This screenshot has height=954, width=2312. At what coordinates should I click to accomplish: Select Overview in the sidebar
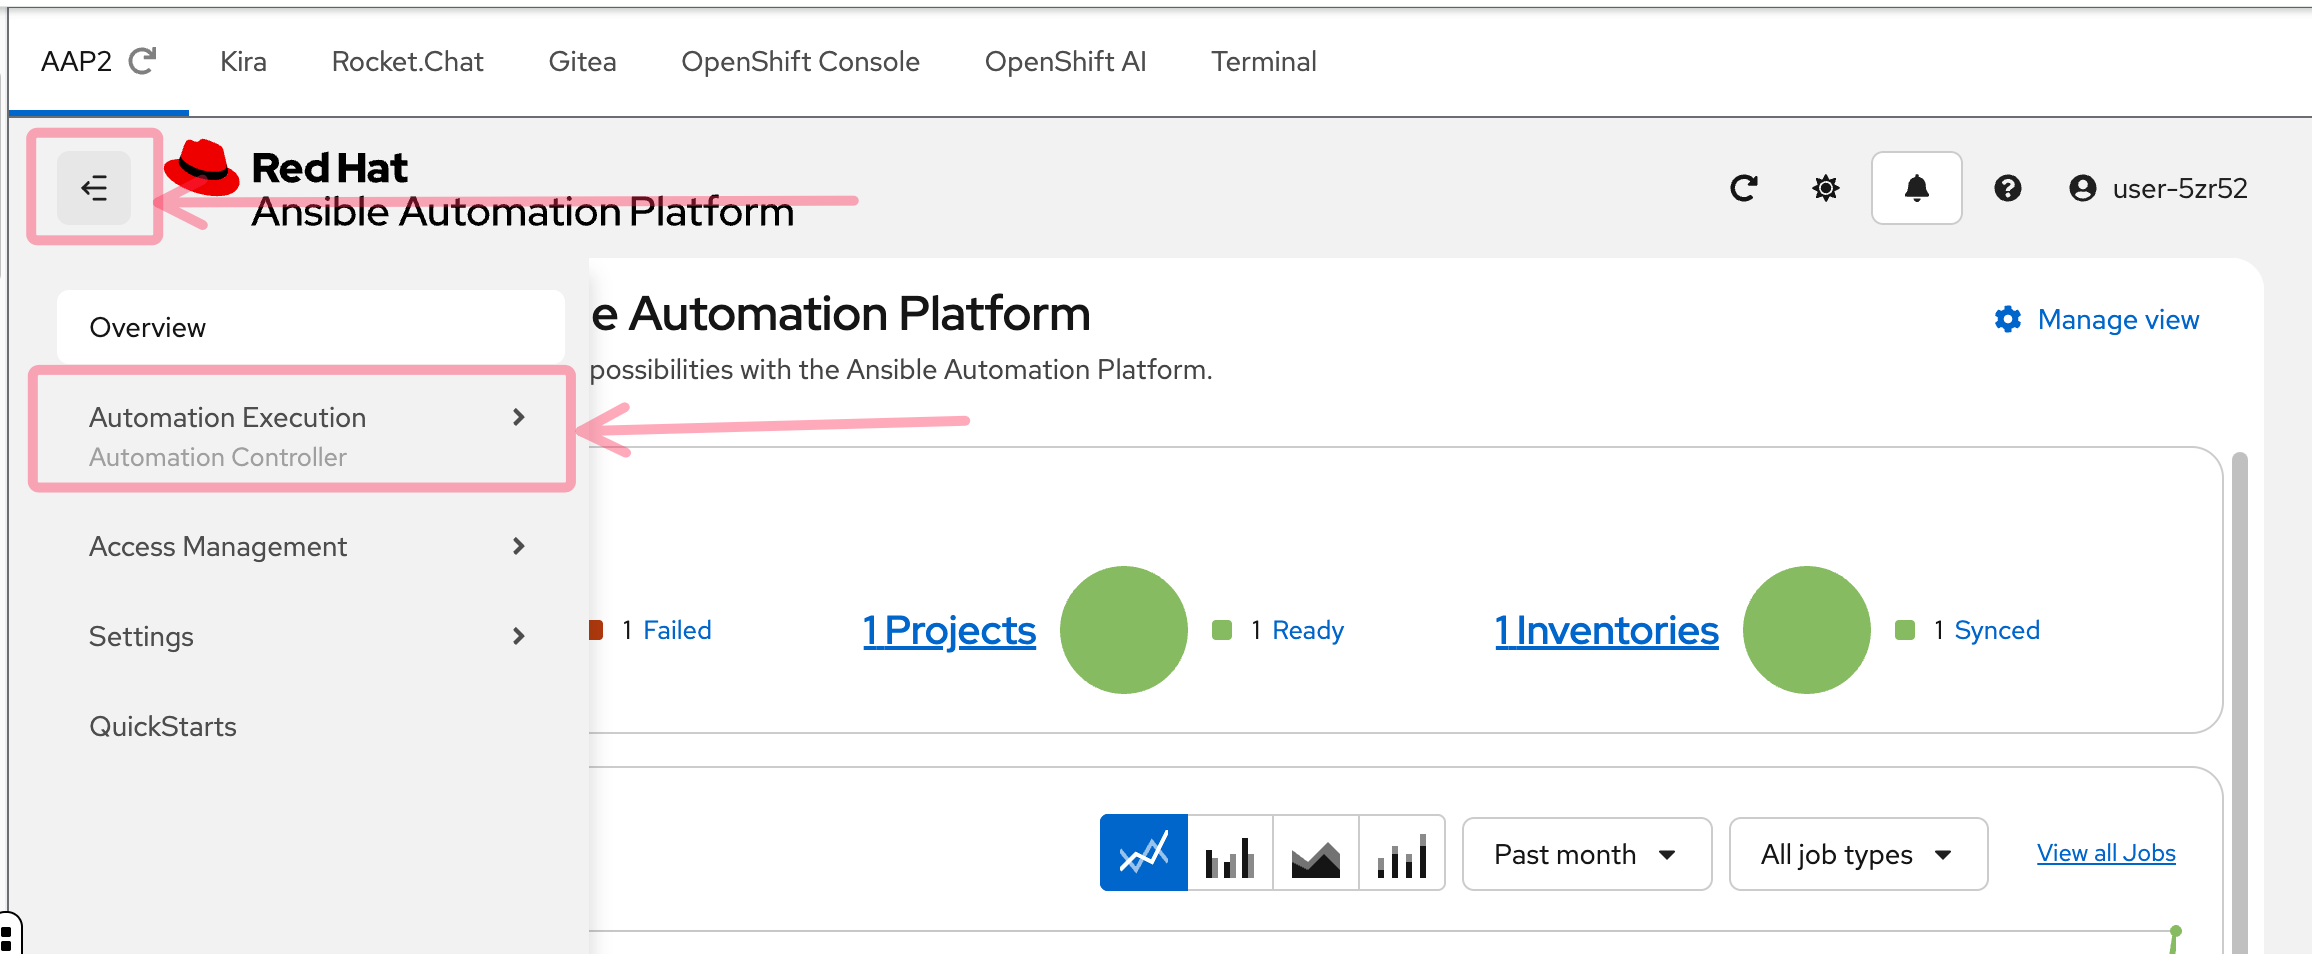(311, 327)
